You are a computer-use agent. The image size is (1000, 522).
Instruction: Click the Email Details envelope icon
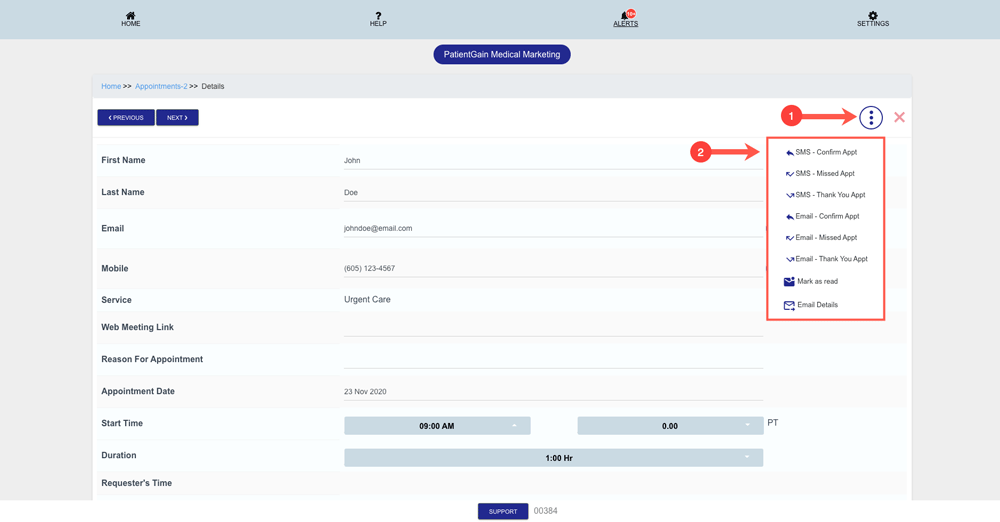(789, 305)
